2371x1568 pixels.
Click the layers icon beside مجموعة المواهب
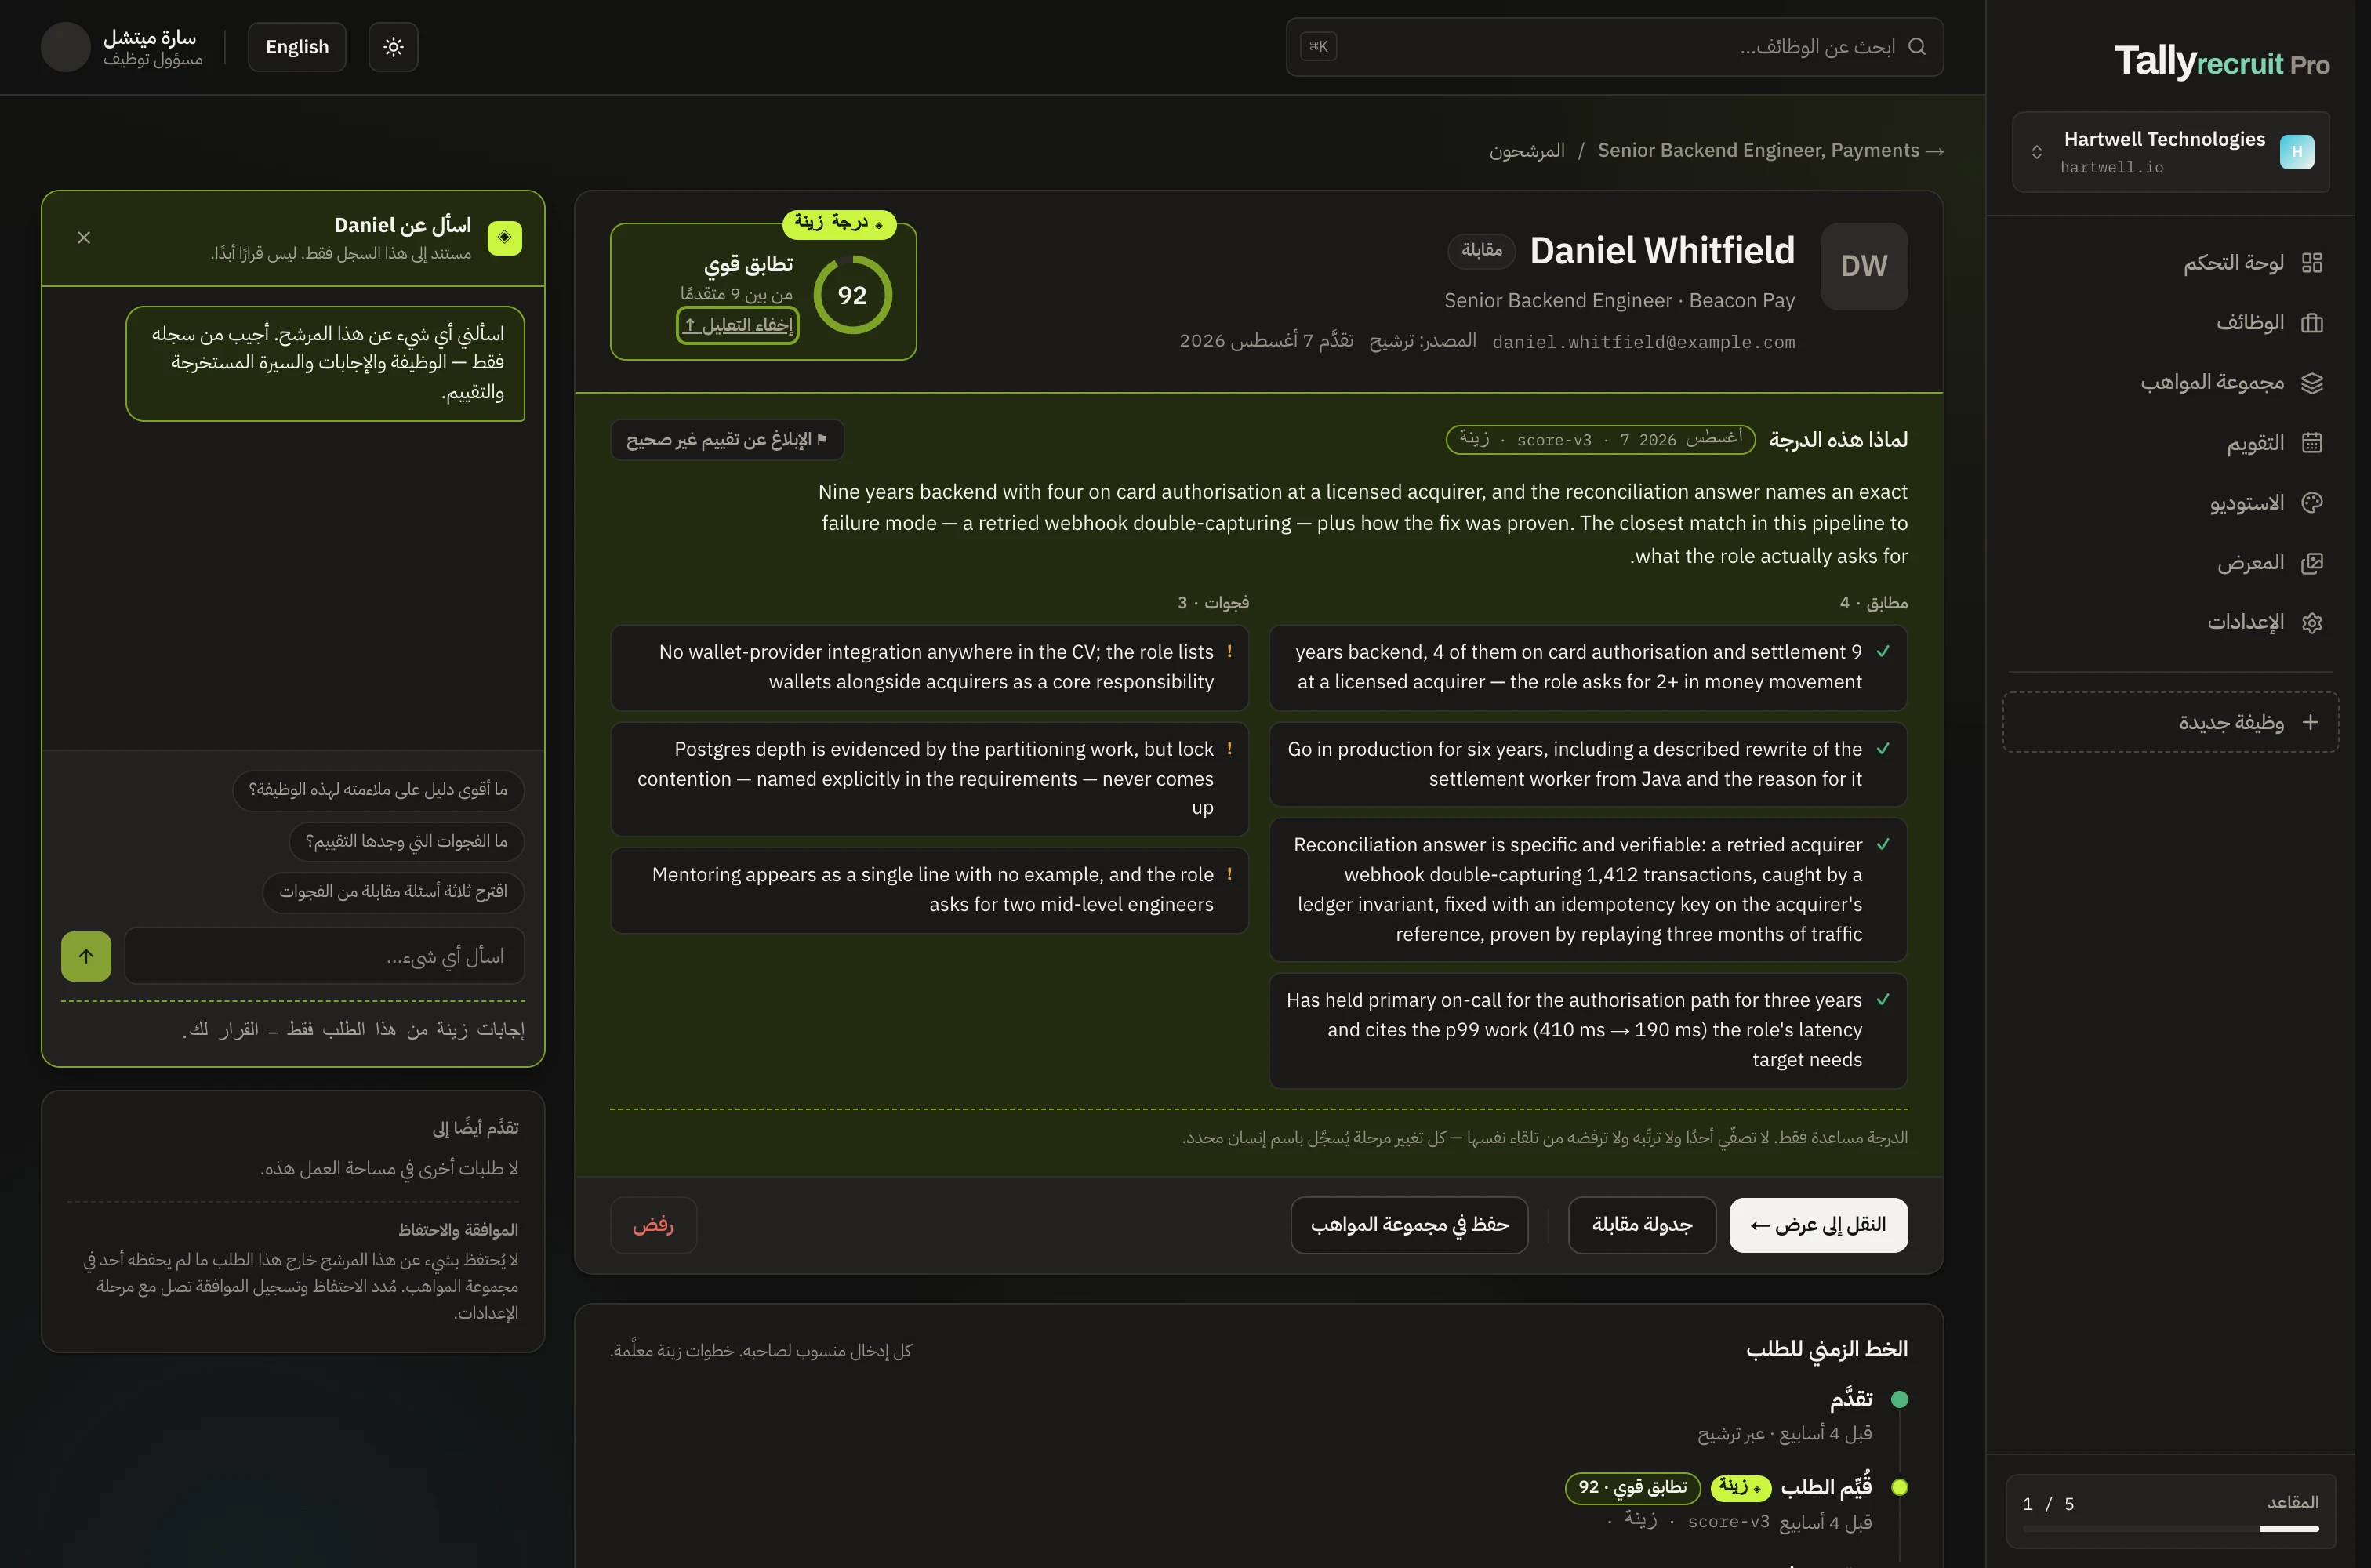coord(2311,383)
